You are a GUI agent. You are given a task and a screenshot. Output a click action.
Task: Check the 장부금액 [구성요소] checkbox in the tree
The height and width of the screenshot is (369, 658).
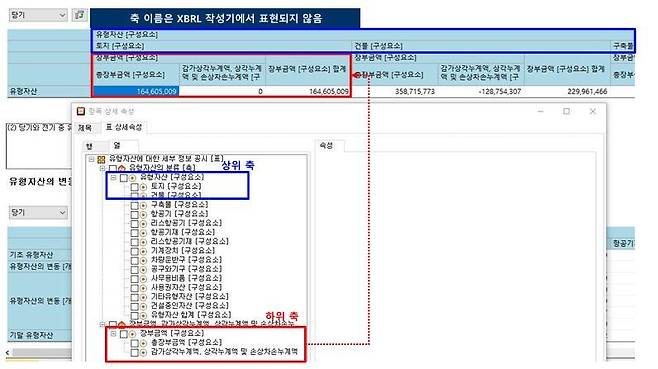[x=124, y=334]
